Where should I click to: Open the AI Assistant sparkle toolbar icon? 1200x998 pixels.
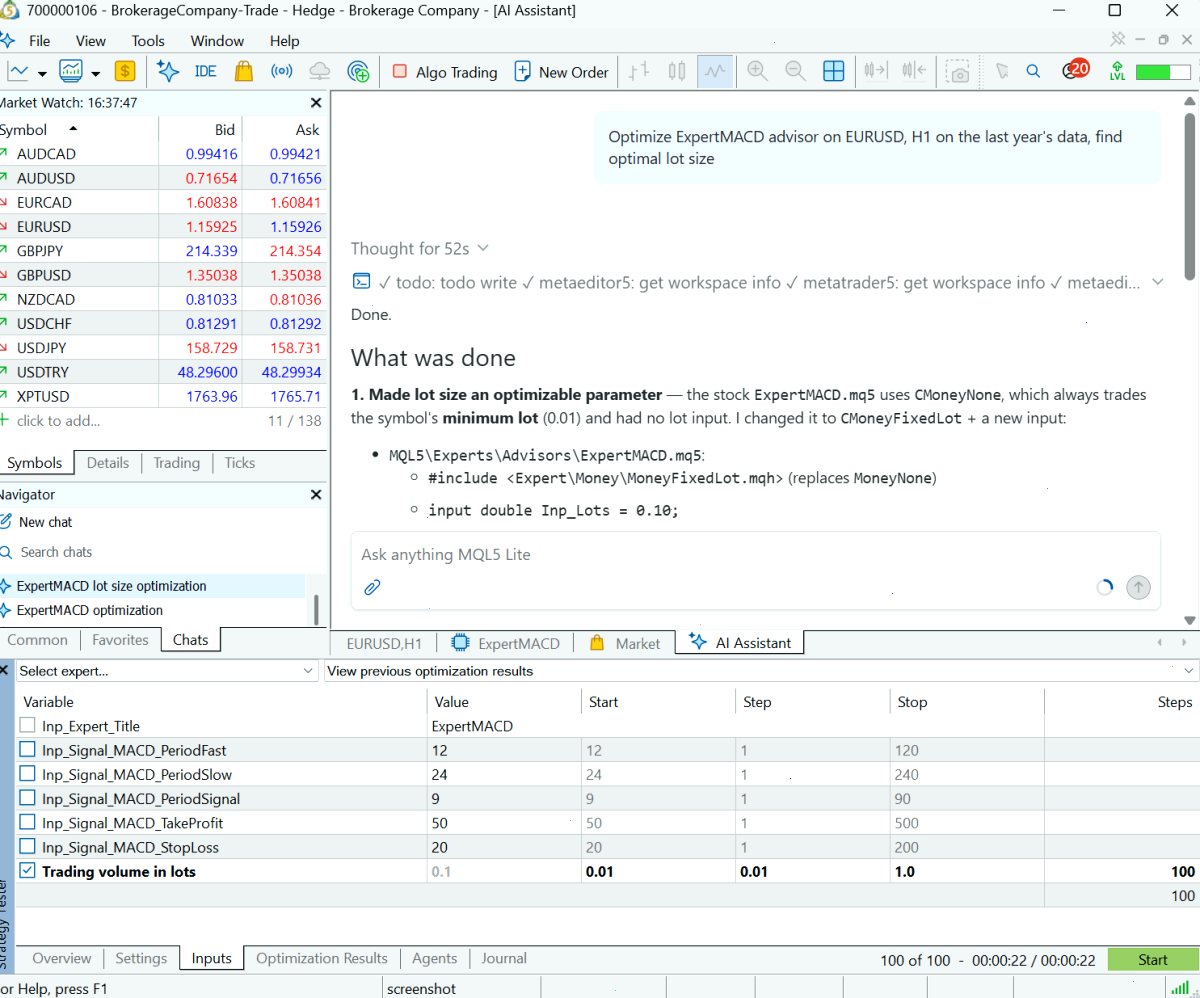click(168, 72)
